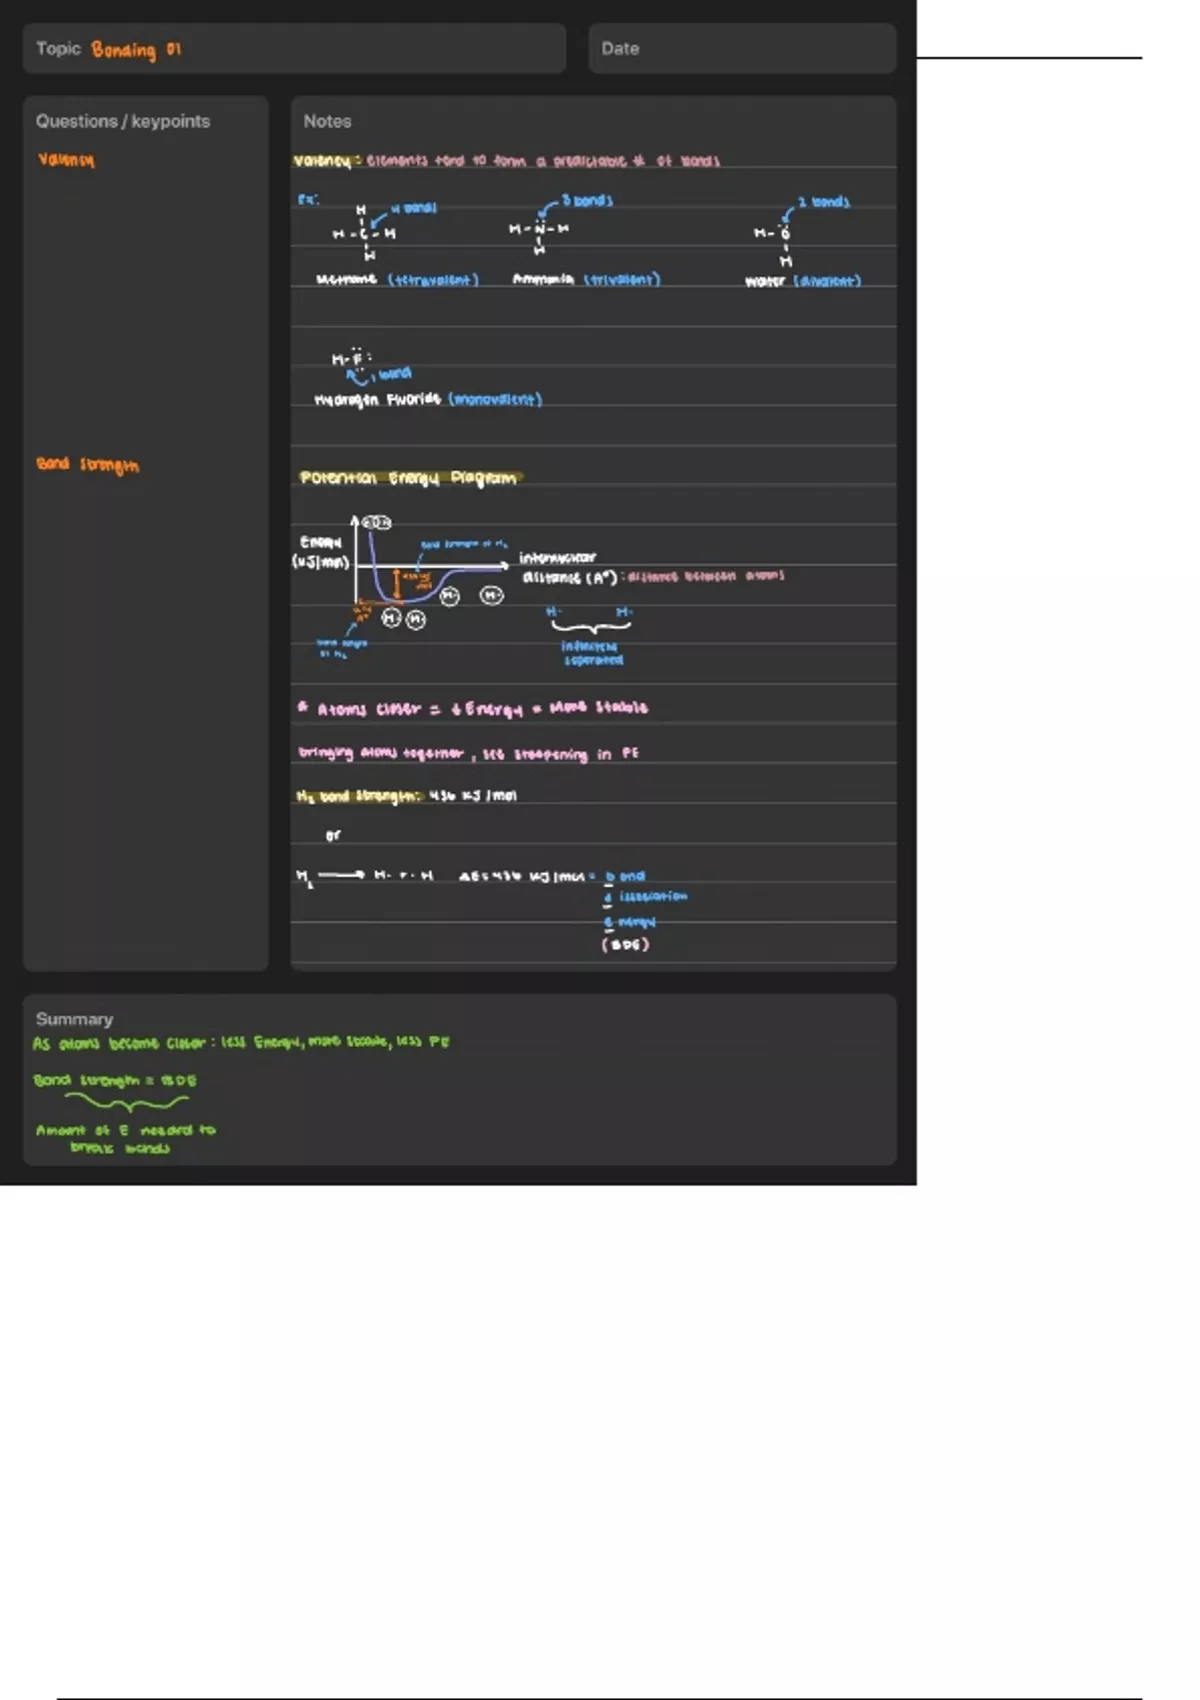The image size is (1200, 1700).
Task: Click the '3 bonds' annotation near ammonia
Action: [x=587, y=201]
